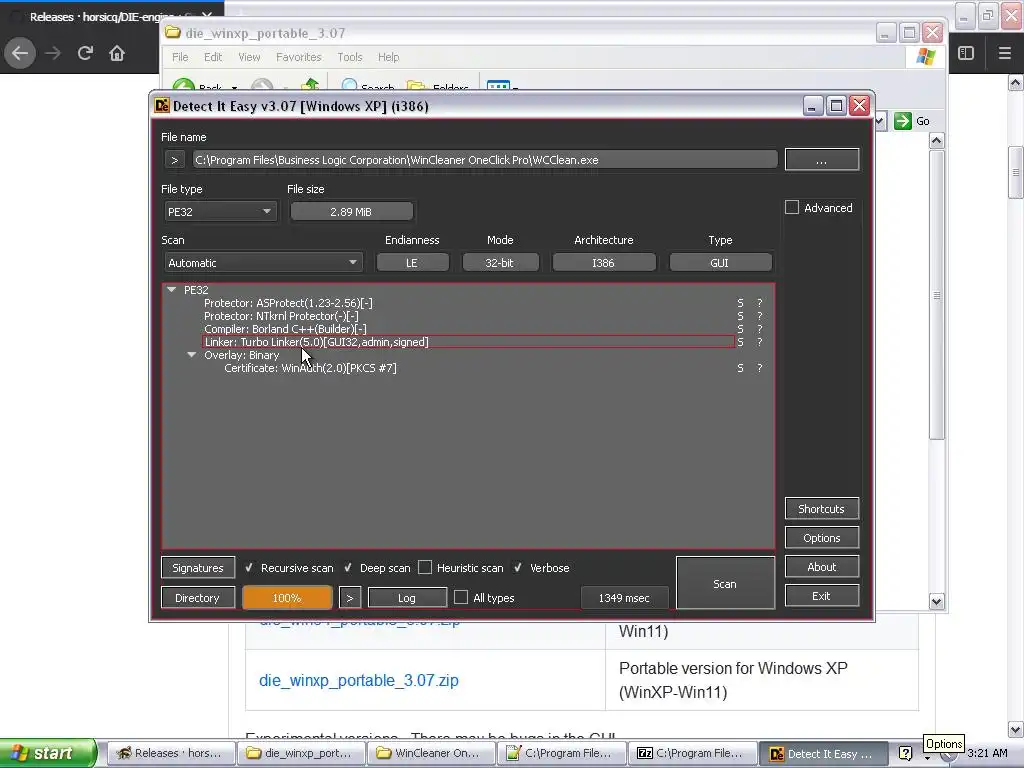Click question mark for Turbo Linker row

(760, 342)
